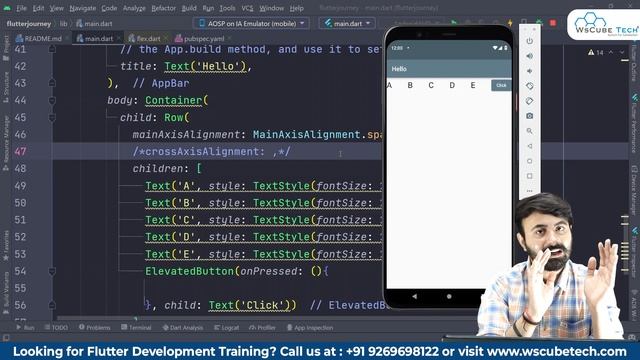Click the emulator volume down icon
This screenshot has width=640, height=360.
tap(529, 71)
